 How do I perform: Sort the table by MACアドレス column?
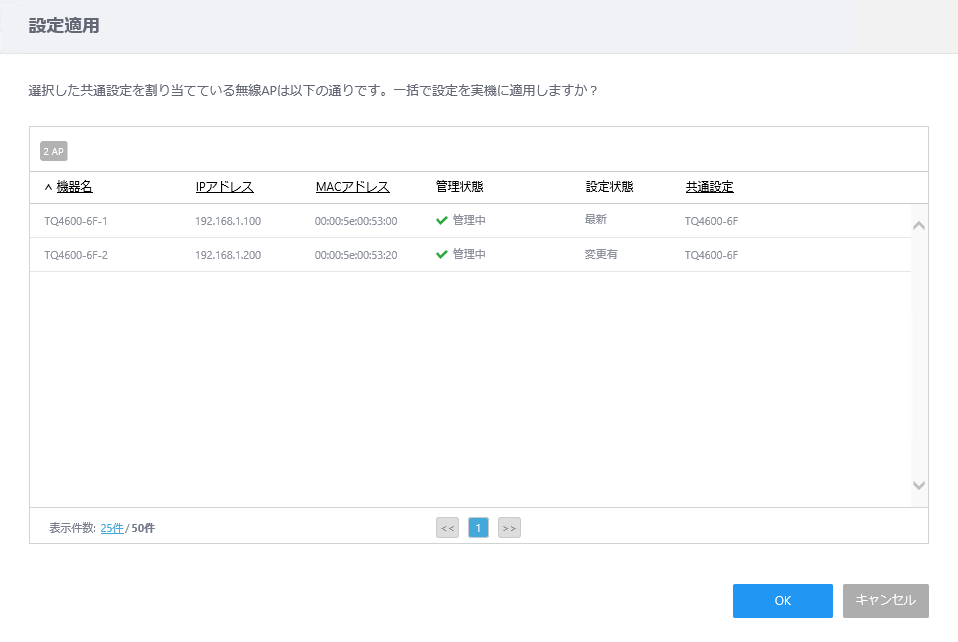click(x=352, y=186)
